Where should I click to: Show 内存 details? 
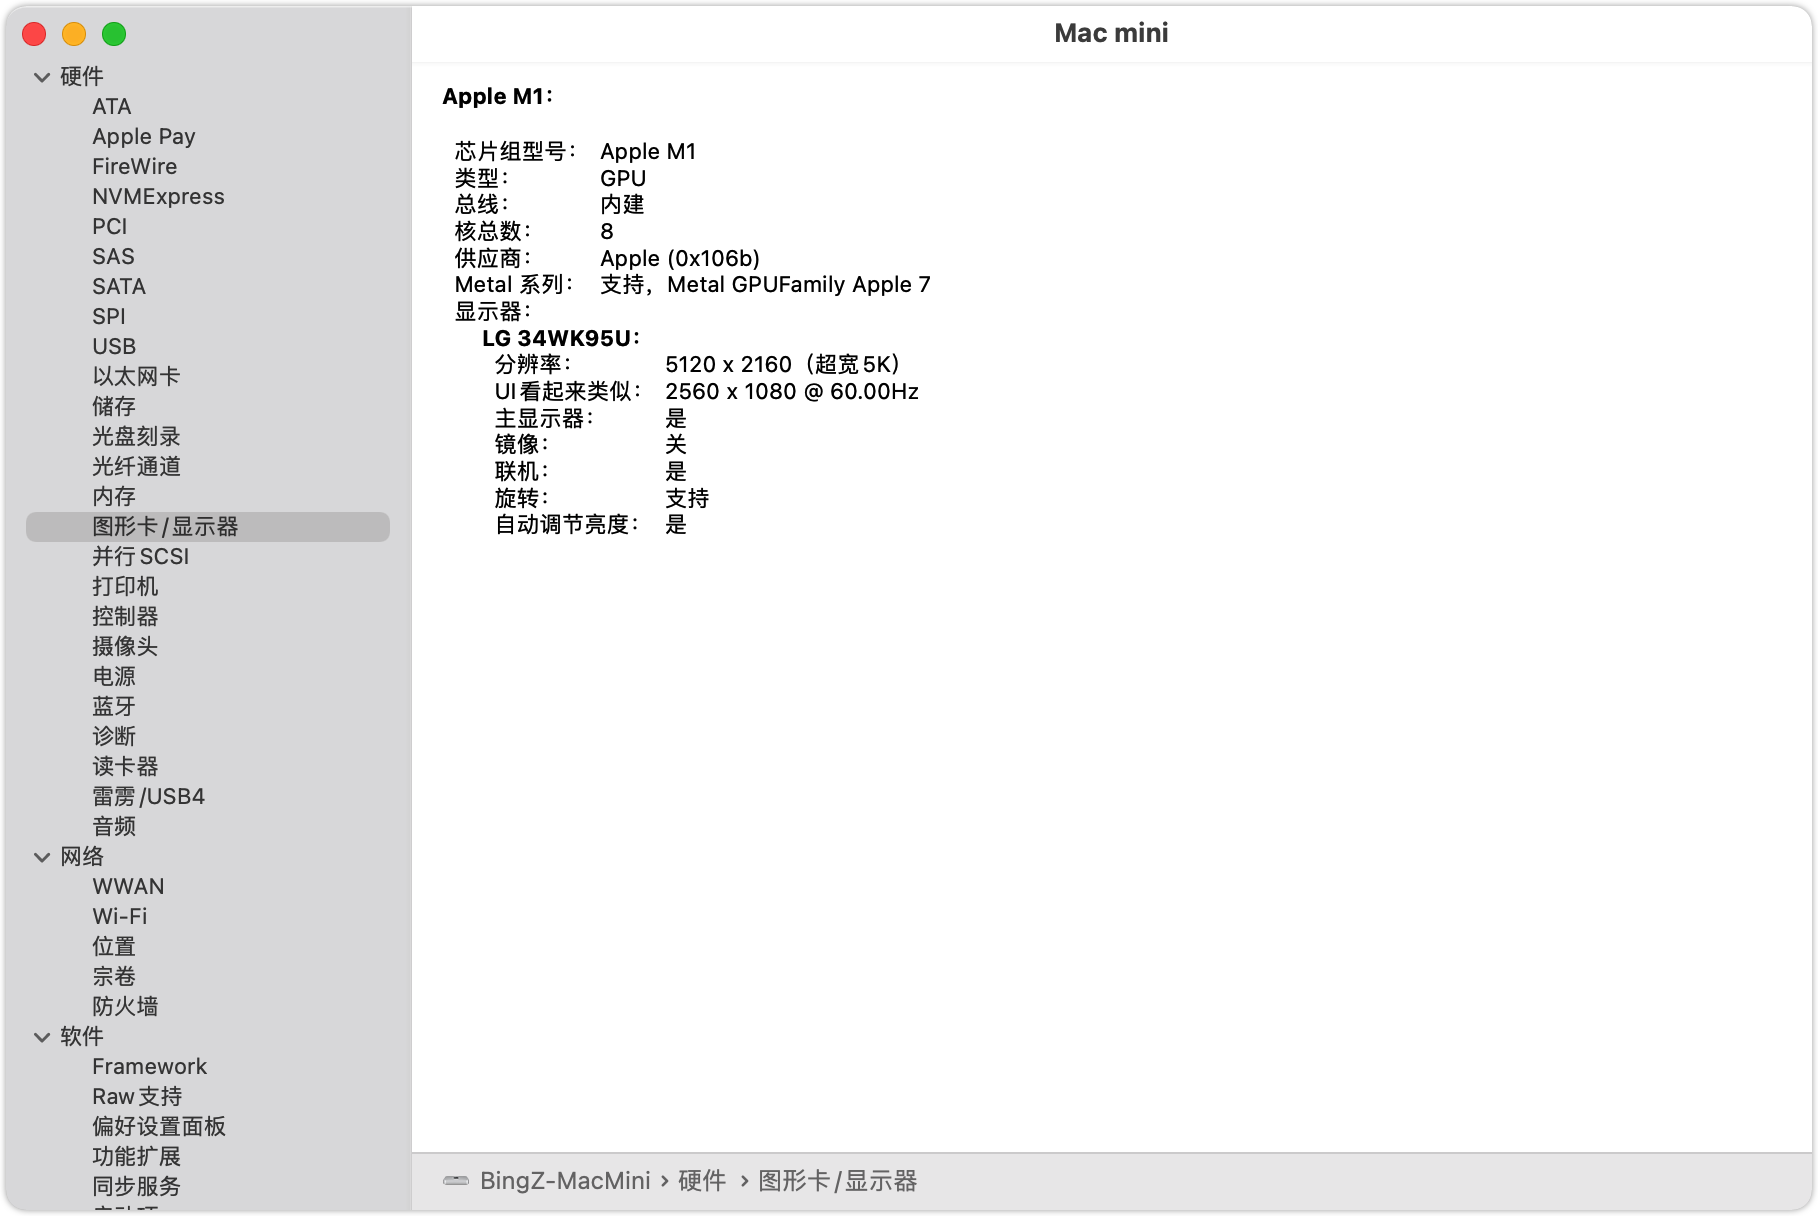pos(114,497)
